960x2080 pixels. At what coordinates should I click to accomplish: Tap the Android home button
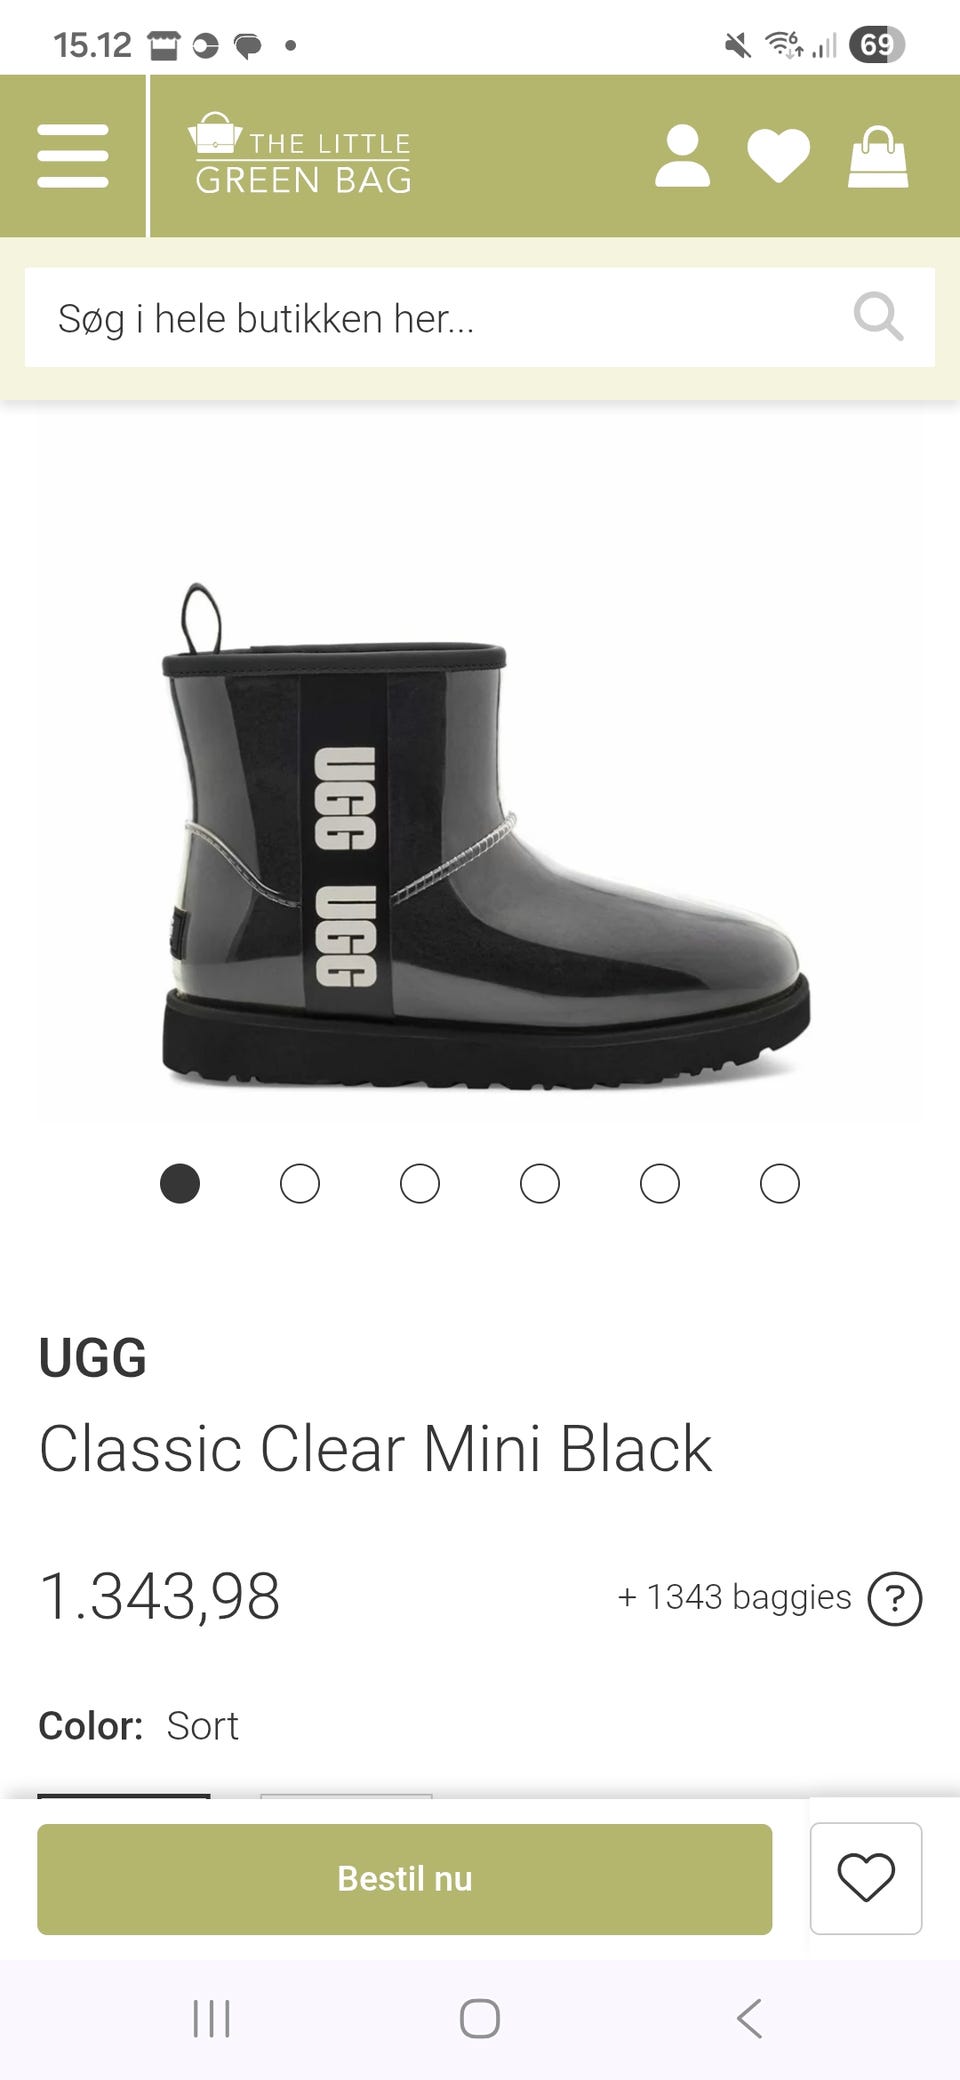[480, 2018]
